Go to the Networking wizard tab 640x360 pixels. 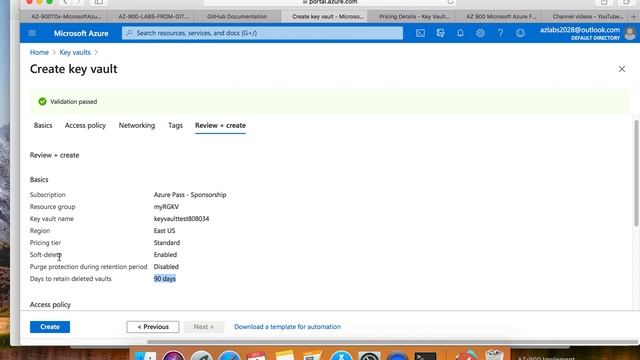click(137, 125)
